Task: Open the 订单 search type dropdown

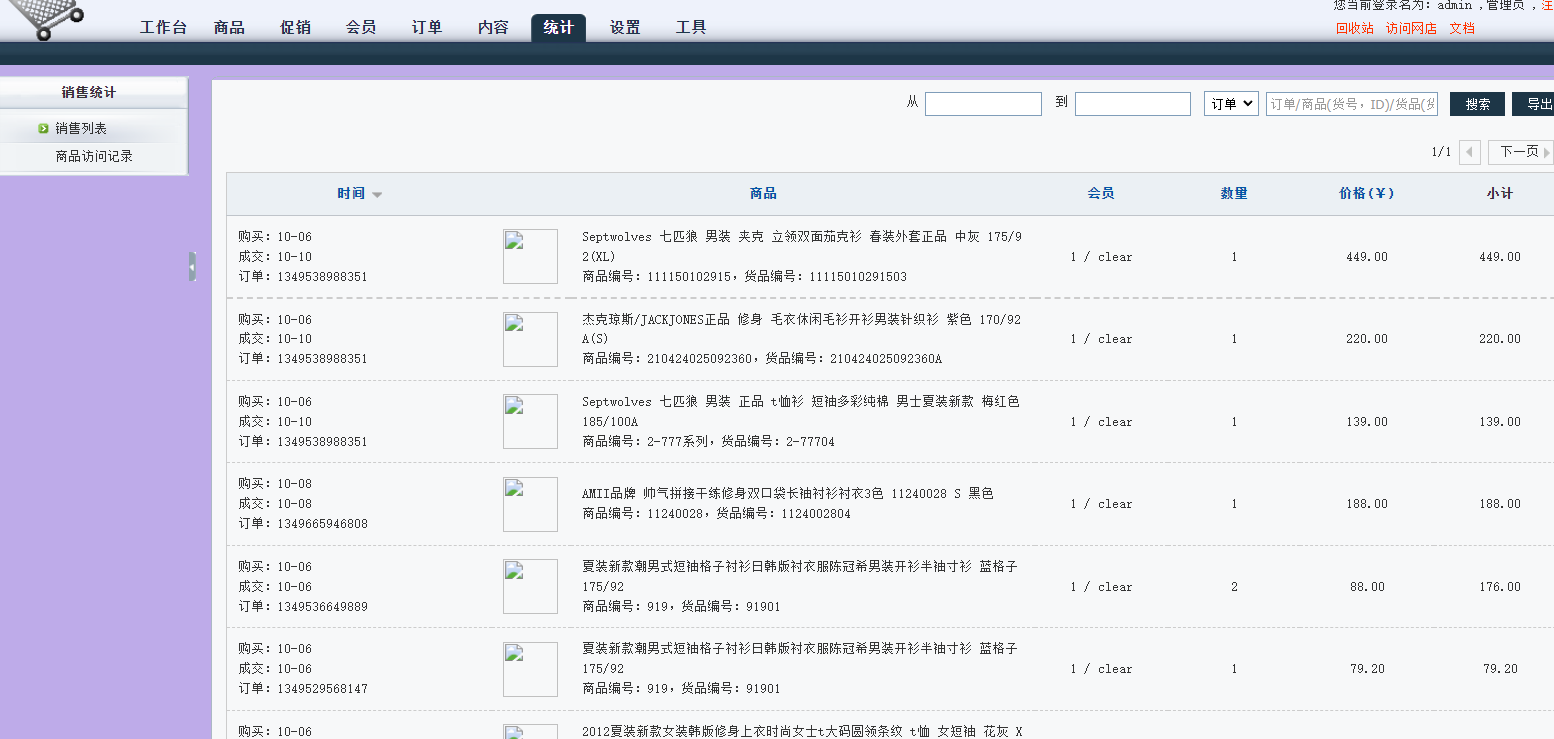Action: 1231,104
